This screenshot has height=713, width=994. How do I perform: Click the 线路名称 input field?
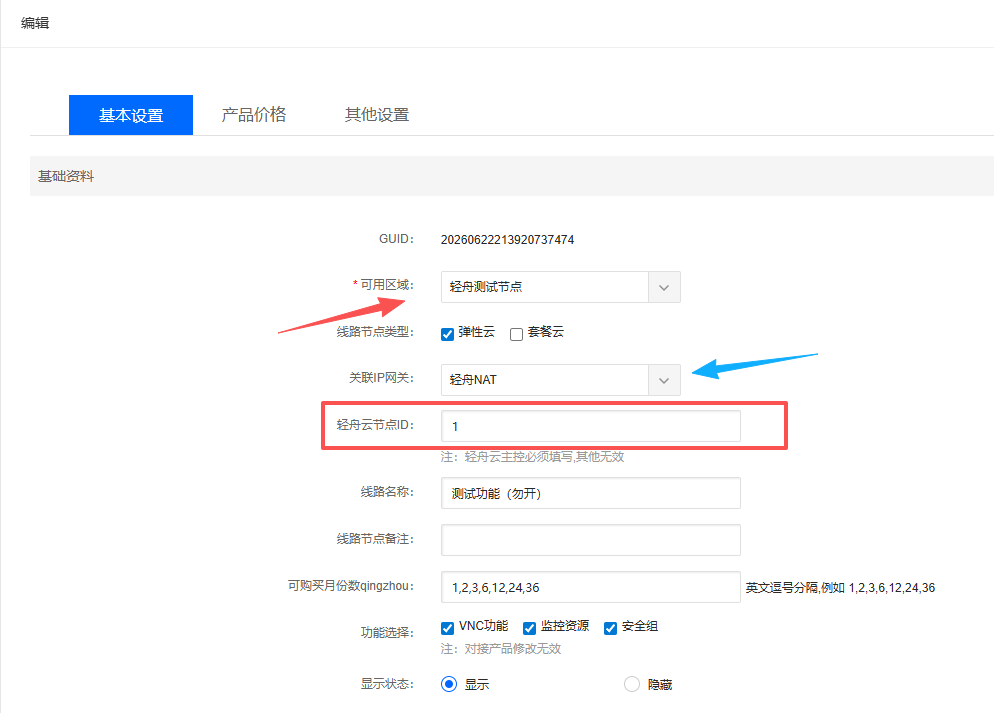(x=591, y=493)
